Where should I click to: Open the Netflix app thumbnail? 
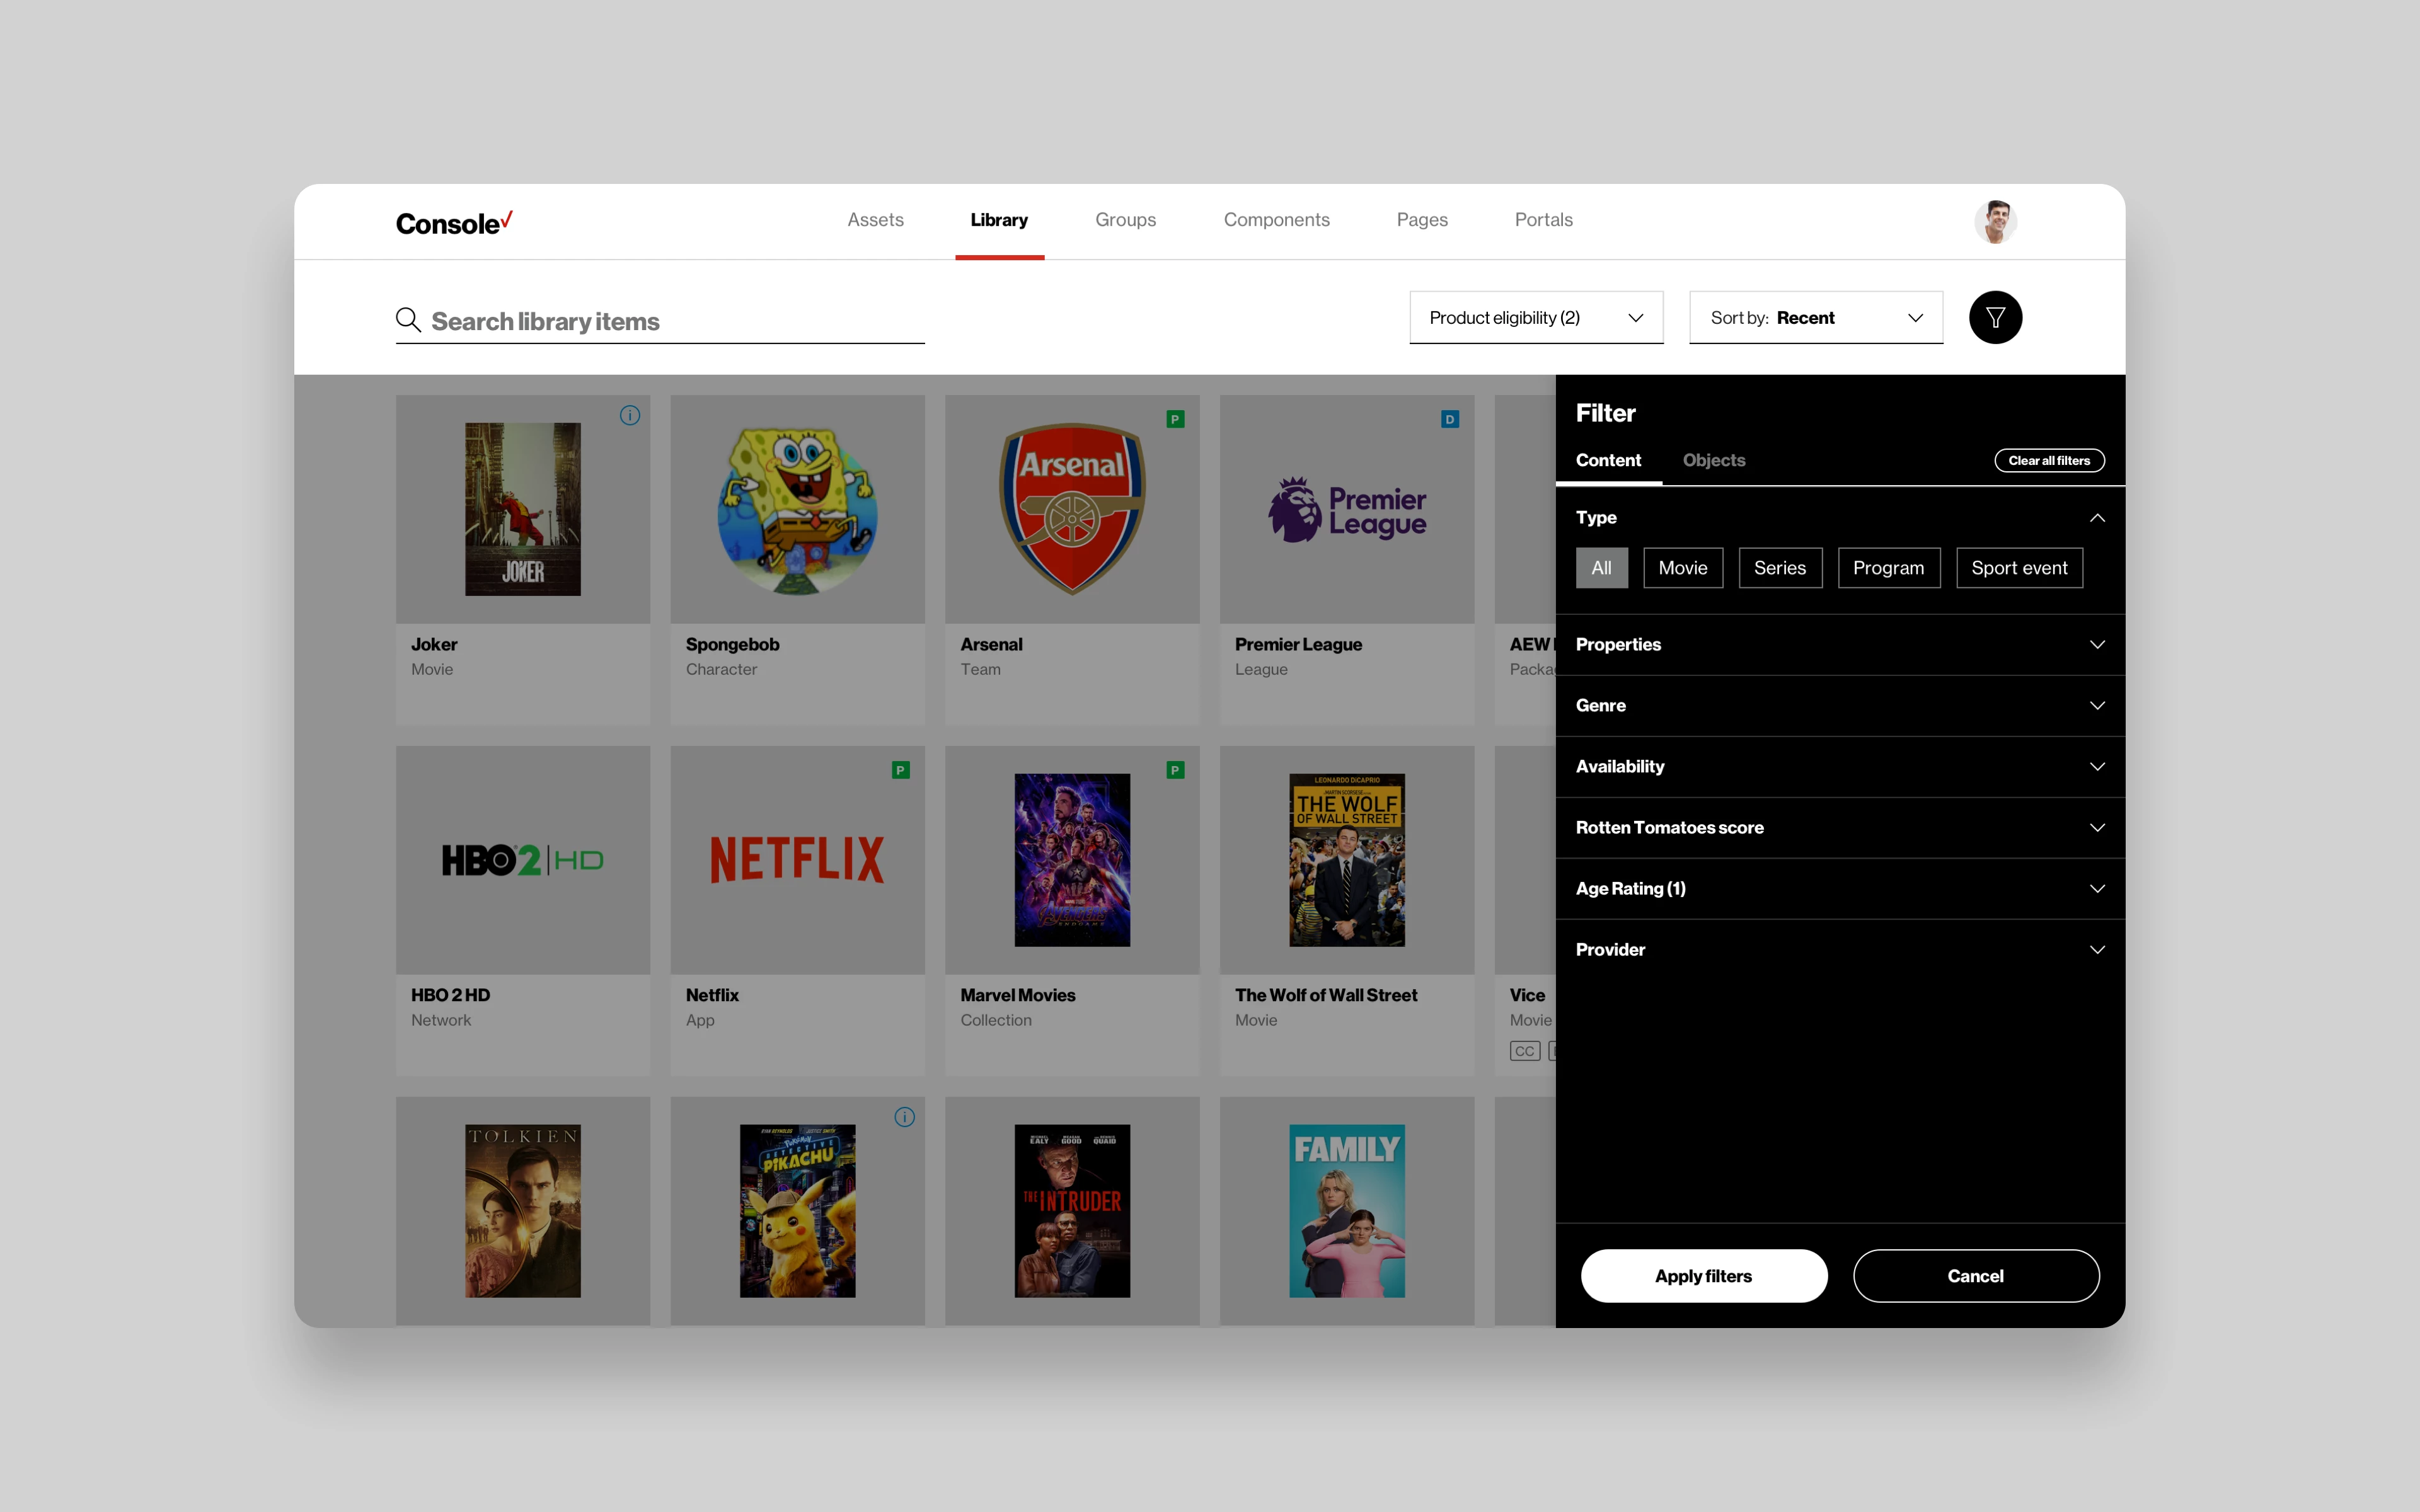[797, 860]
